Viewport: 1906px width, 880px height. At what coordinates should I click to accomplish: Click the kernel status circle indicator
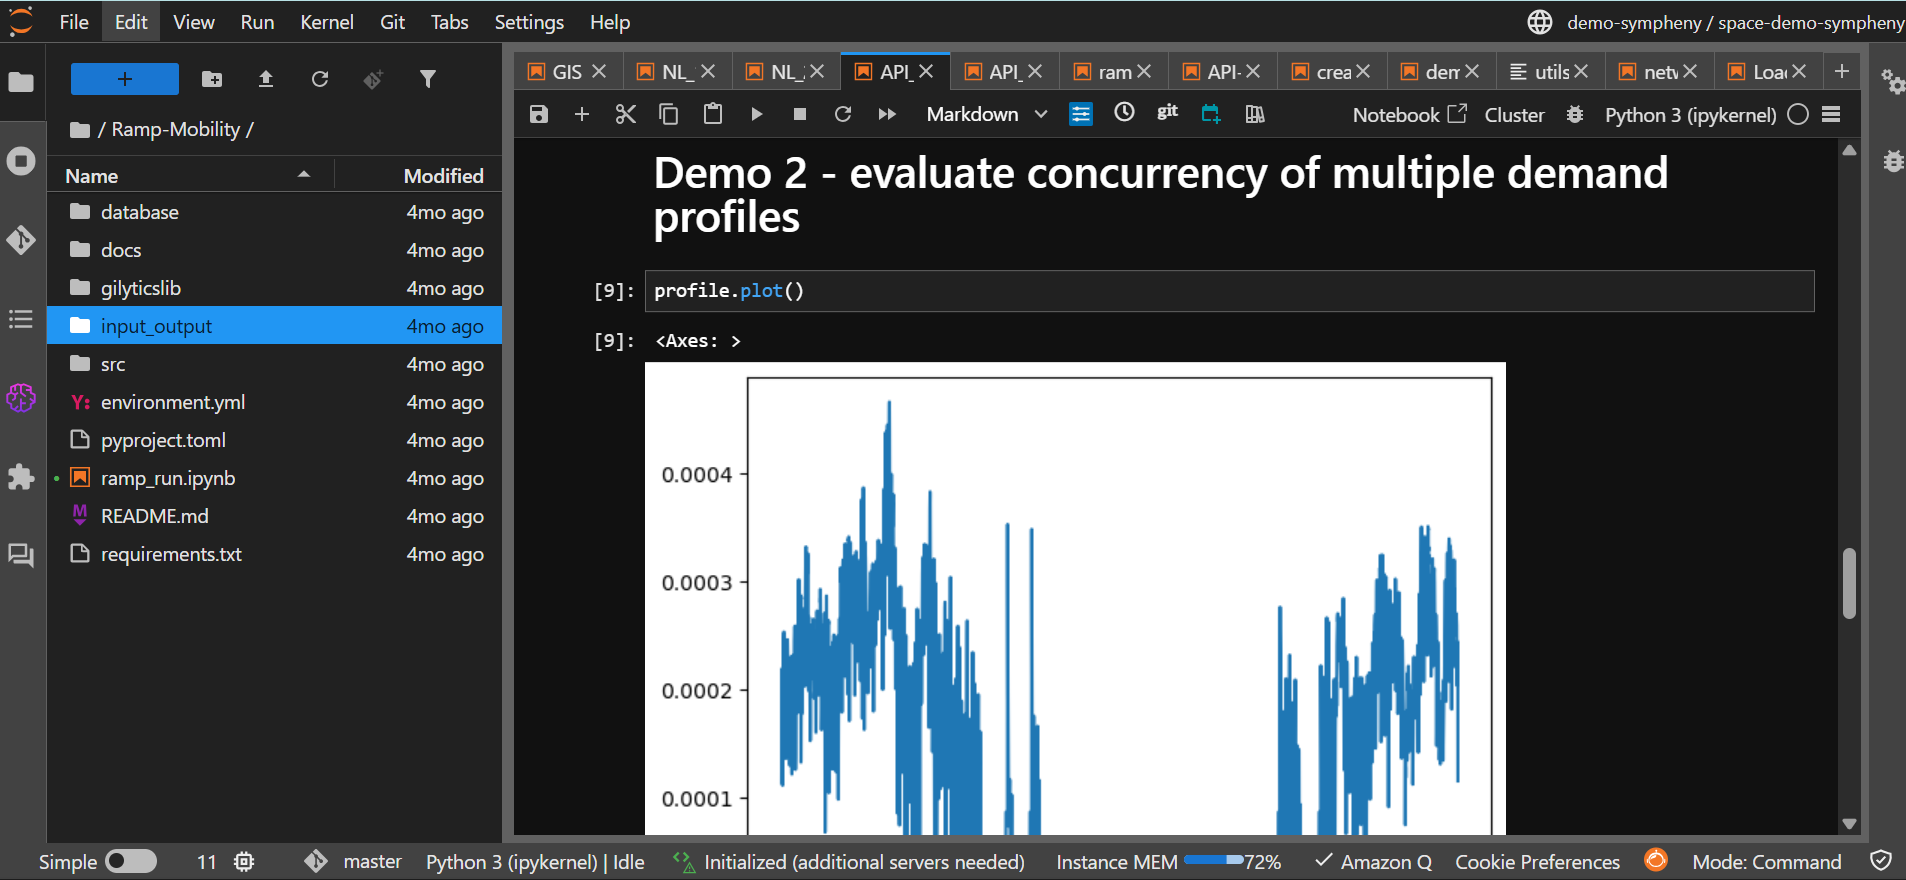pos(1797,114)
